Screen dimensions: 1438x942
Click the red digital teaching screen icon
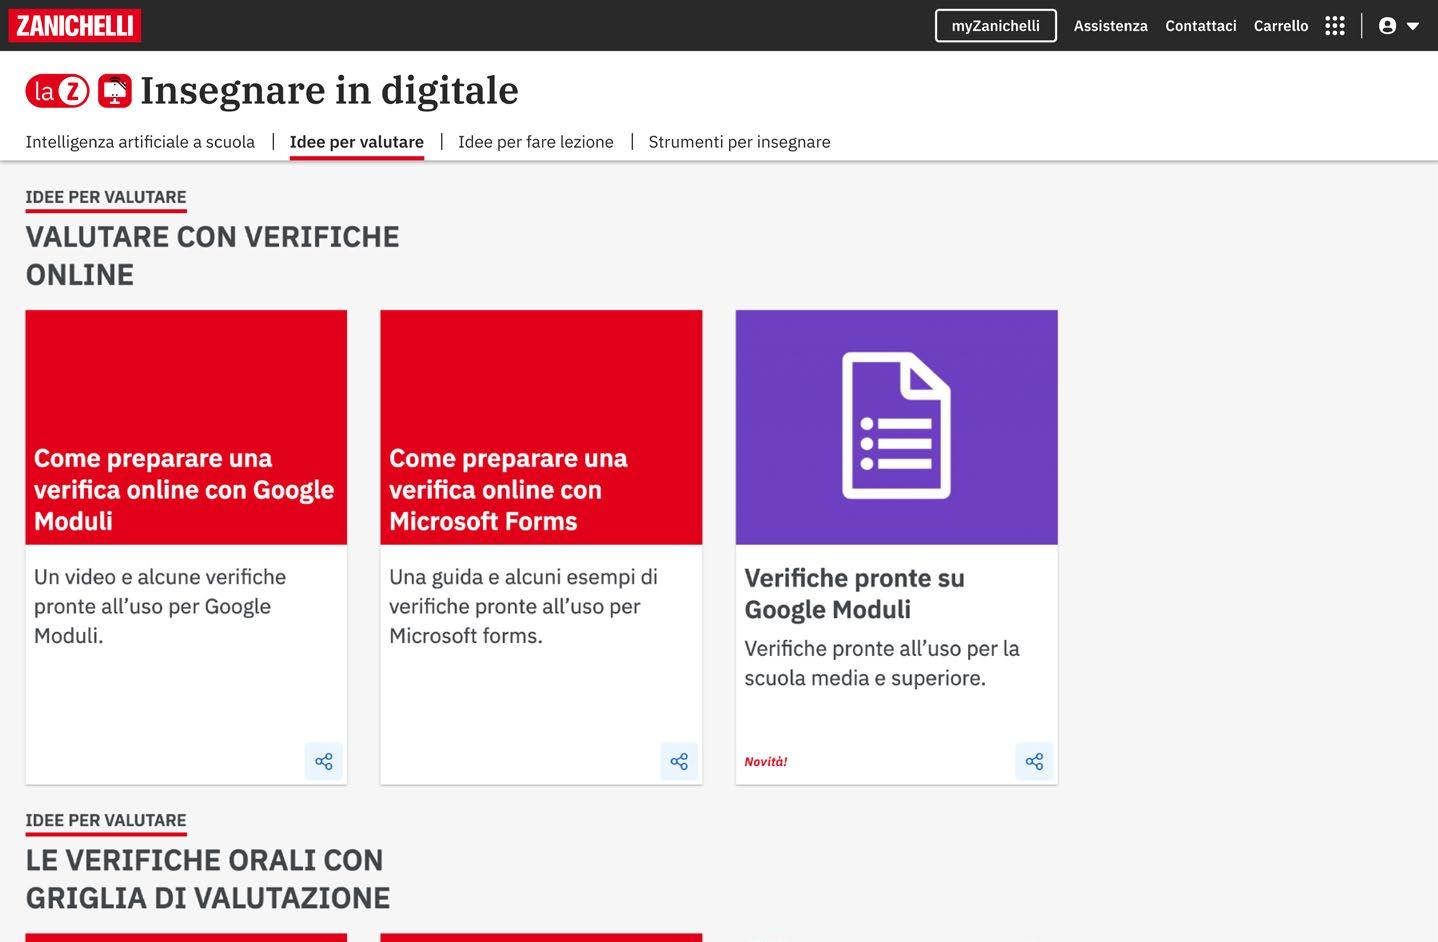(x=115, y=91)
